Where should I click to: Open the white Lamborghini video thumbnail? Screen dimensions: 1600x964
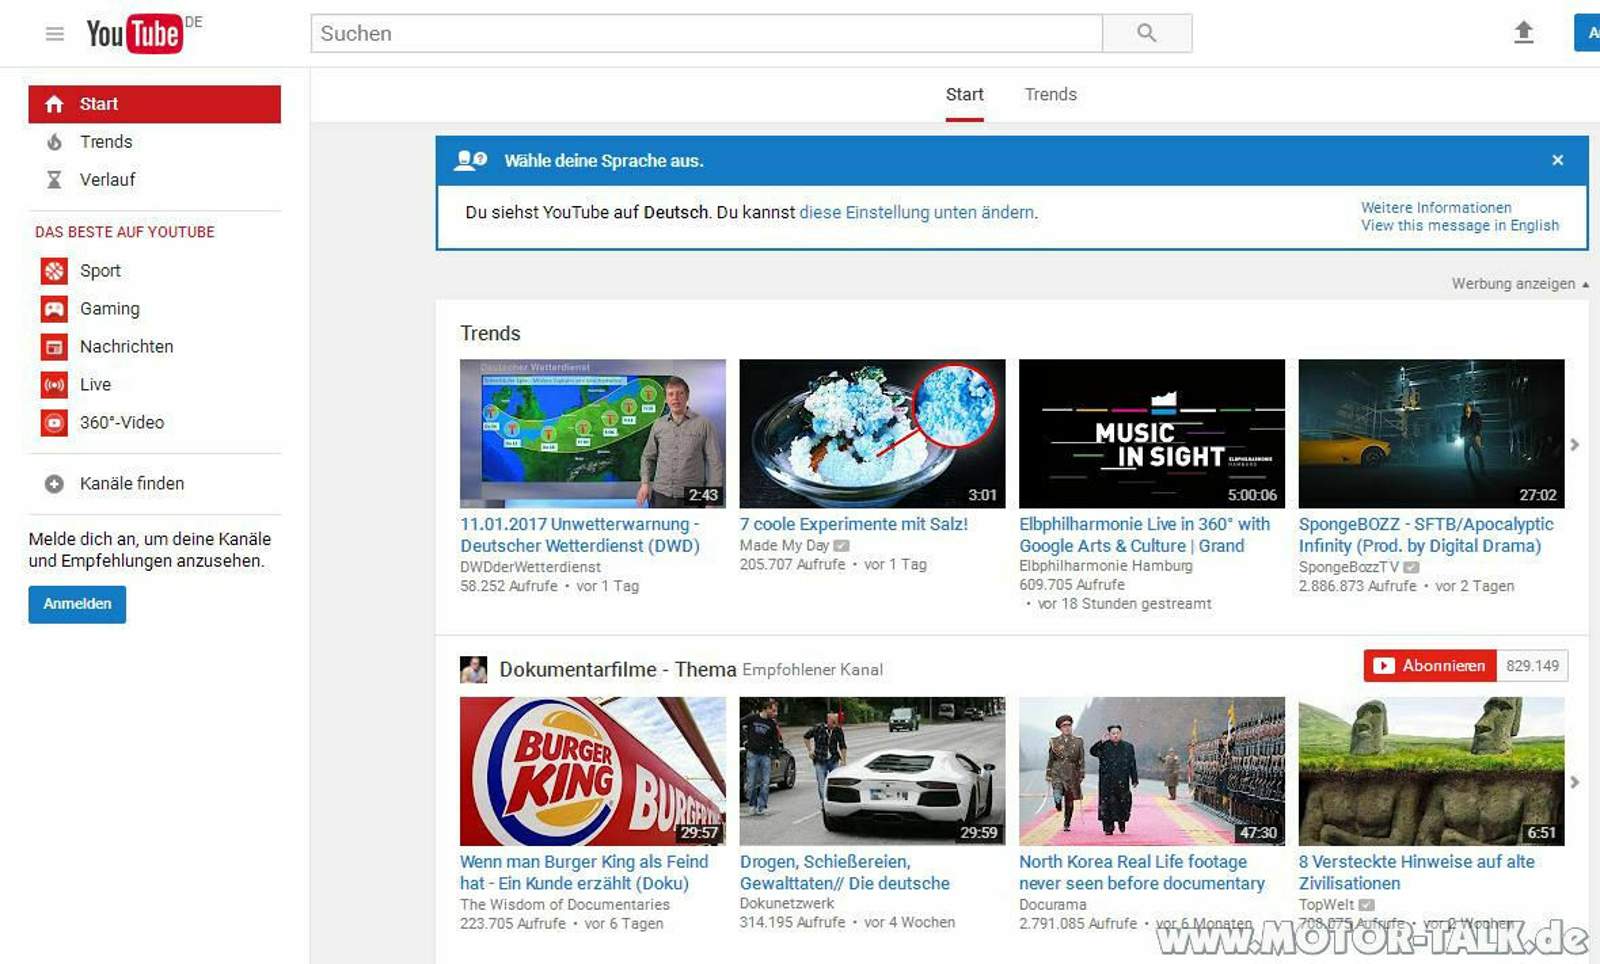[872, 771]
